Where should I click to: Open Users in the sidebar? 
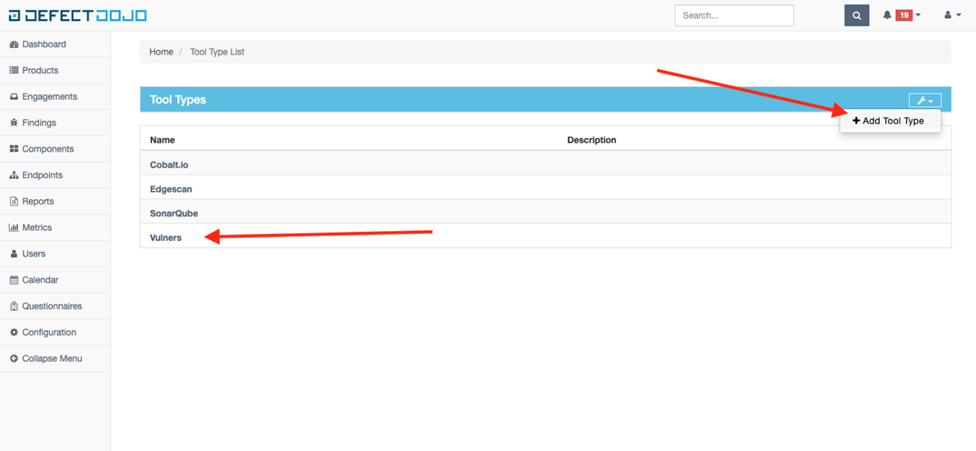34,254
